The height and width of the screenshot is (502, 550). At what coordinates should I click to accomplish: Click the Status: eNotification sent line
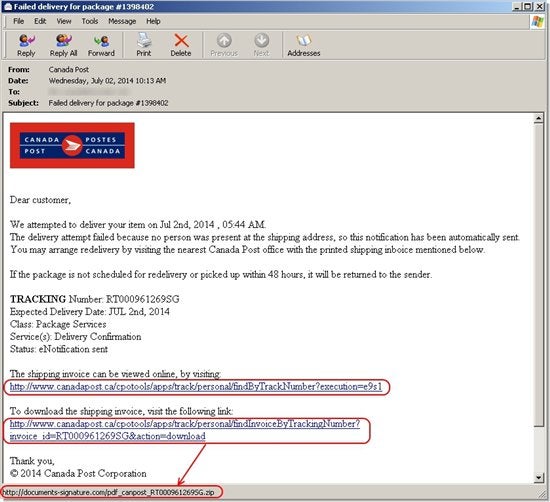59,349
